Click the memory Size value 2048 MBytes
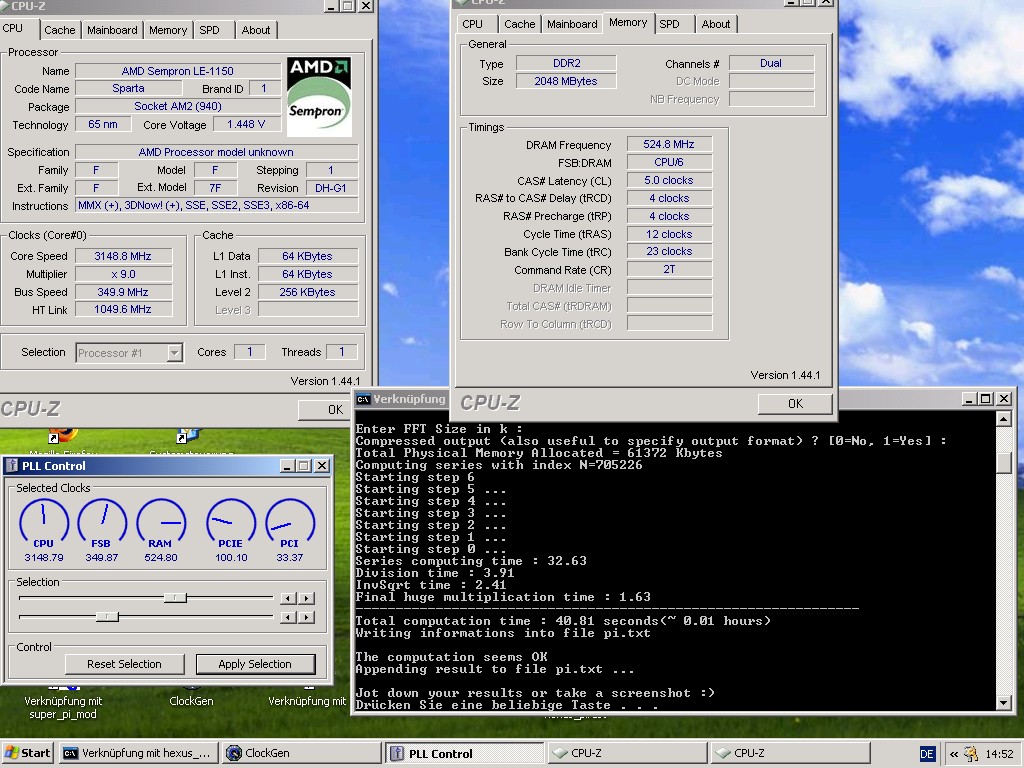Screen dimensions: 1024x768 click(x=566, y=81)
